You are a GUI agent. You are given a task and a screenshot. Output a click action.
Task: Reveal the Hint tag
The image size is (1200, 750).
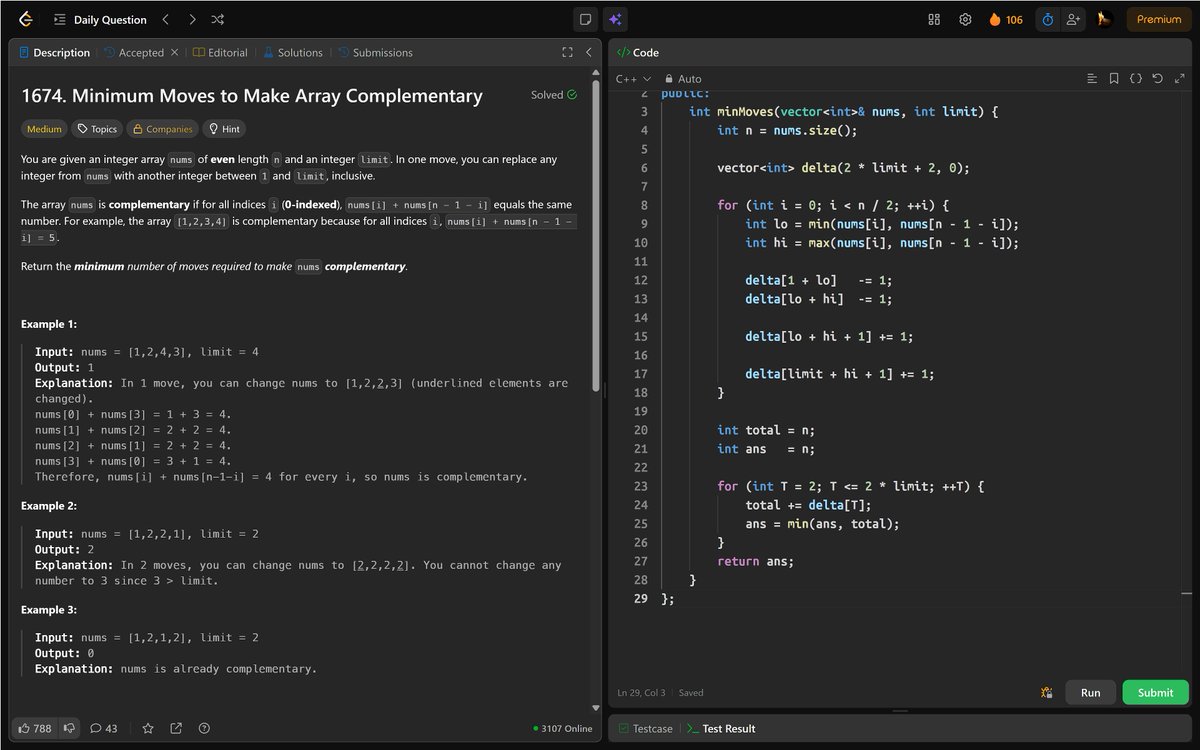(x=224, y=129)
